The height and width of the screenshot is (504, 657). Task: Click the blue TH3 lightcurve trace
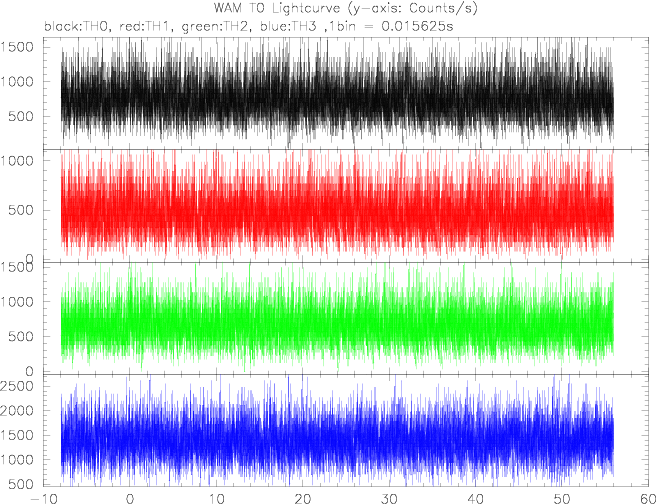(337, 432)
